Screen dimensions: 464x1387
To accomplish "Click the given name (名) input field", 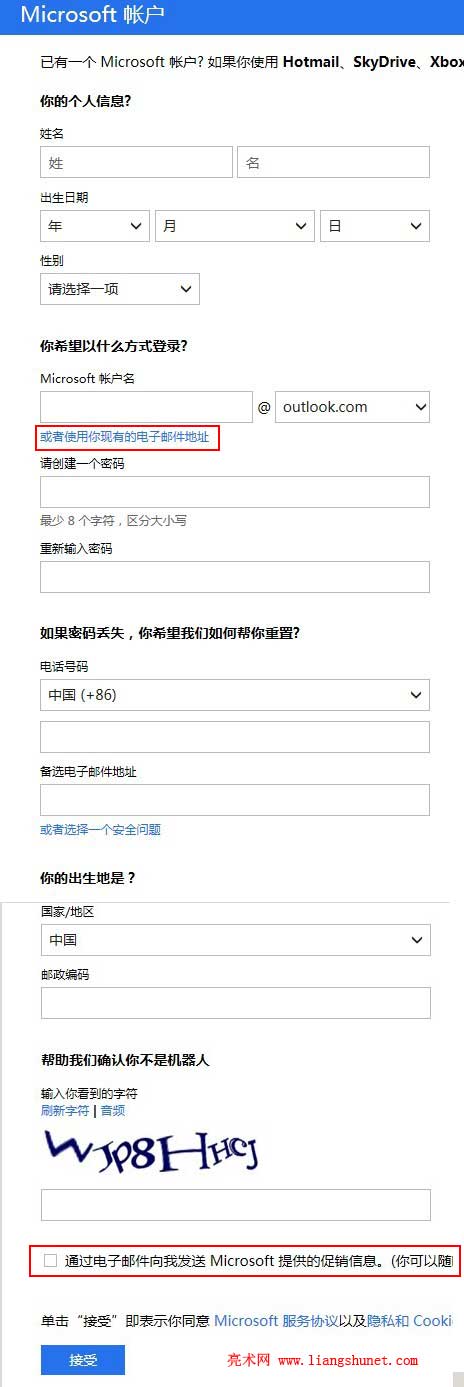I will tap(333, 162).
